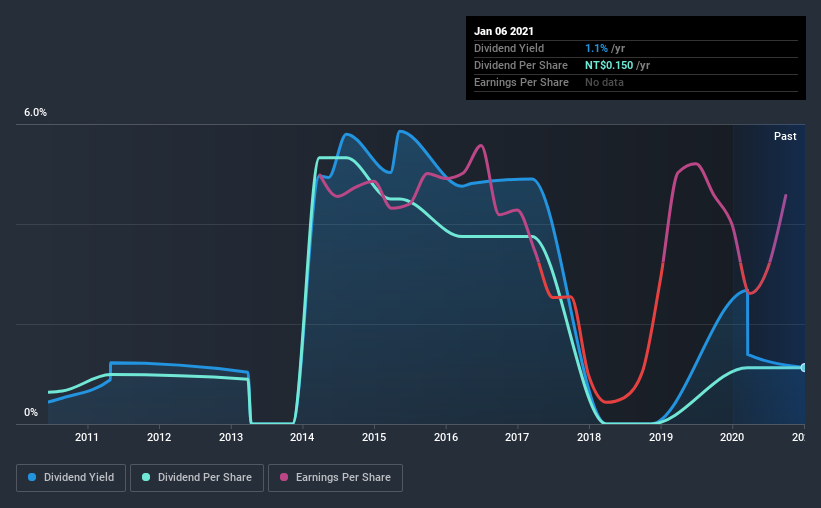The height and width of the screenshot is (508, 821).
Task: Select the 2012 x-axis label
Action: tap(159, 437)
